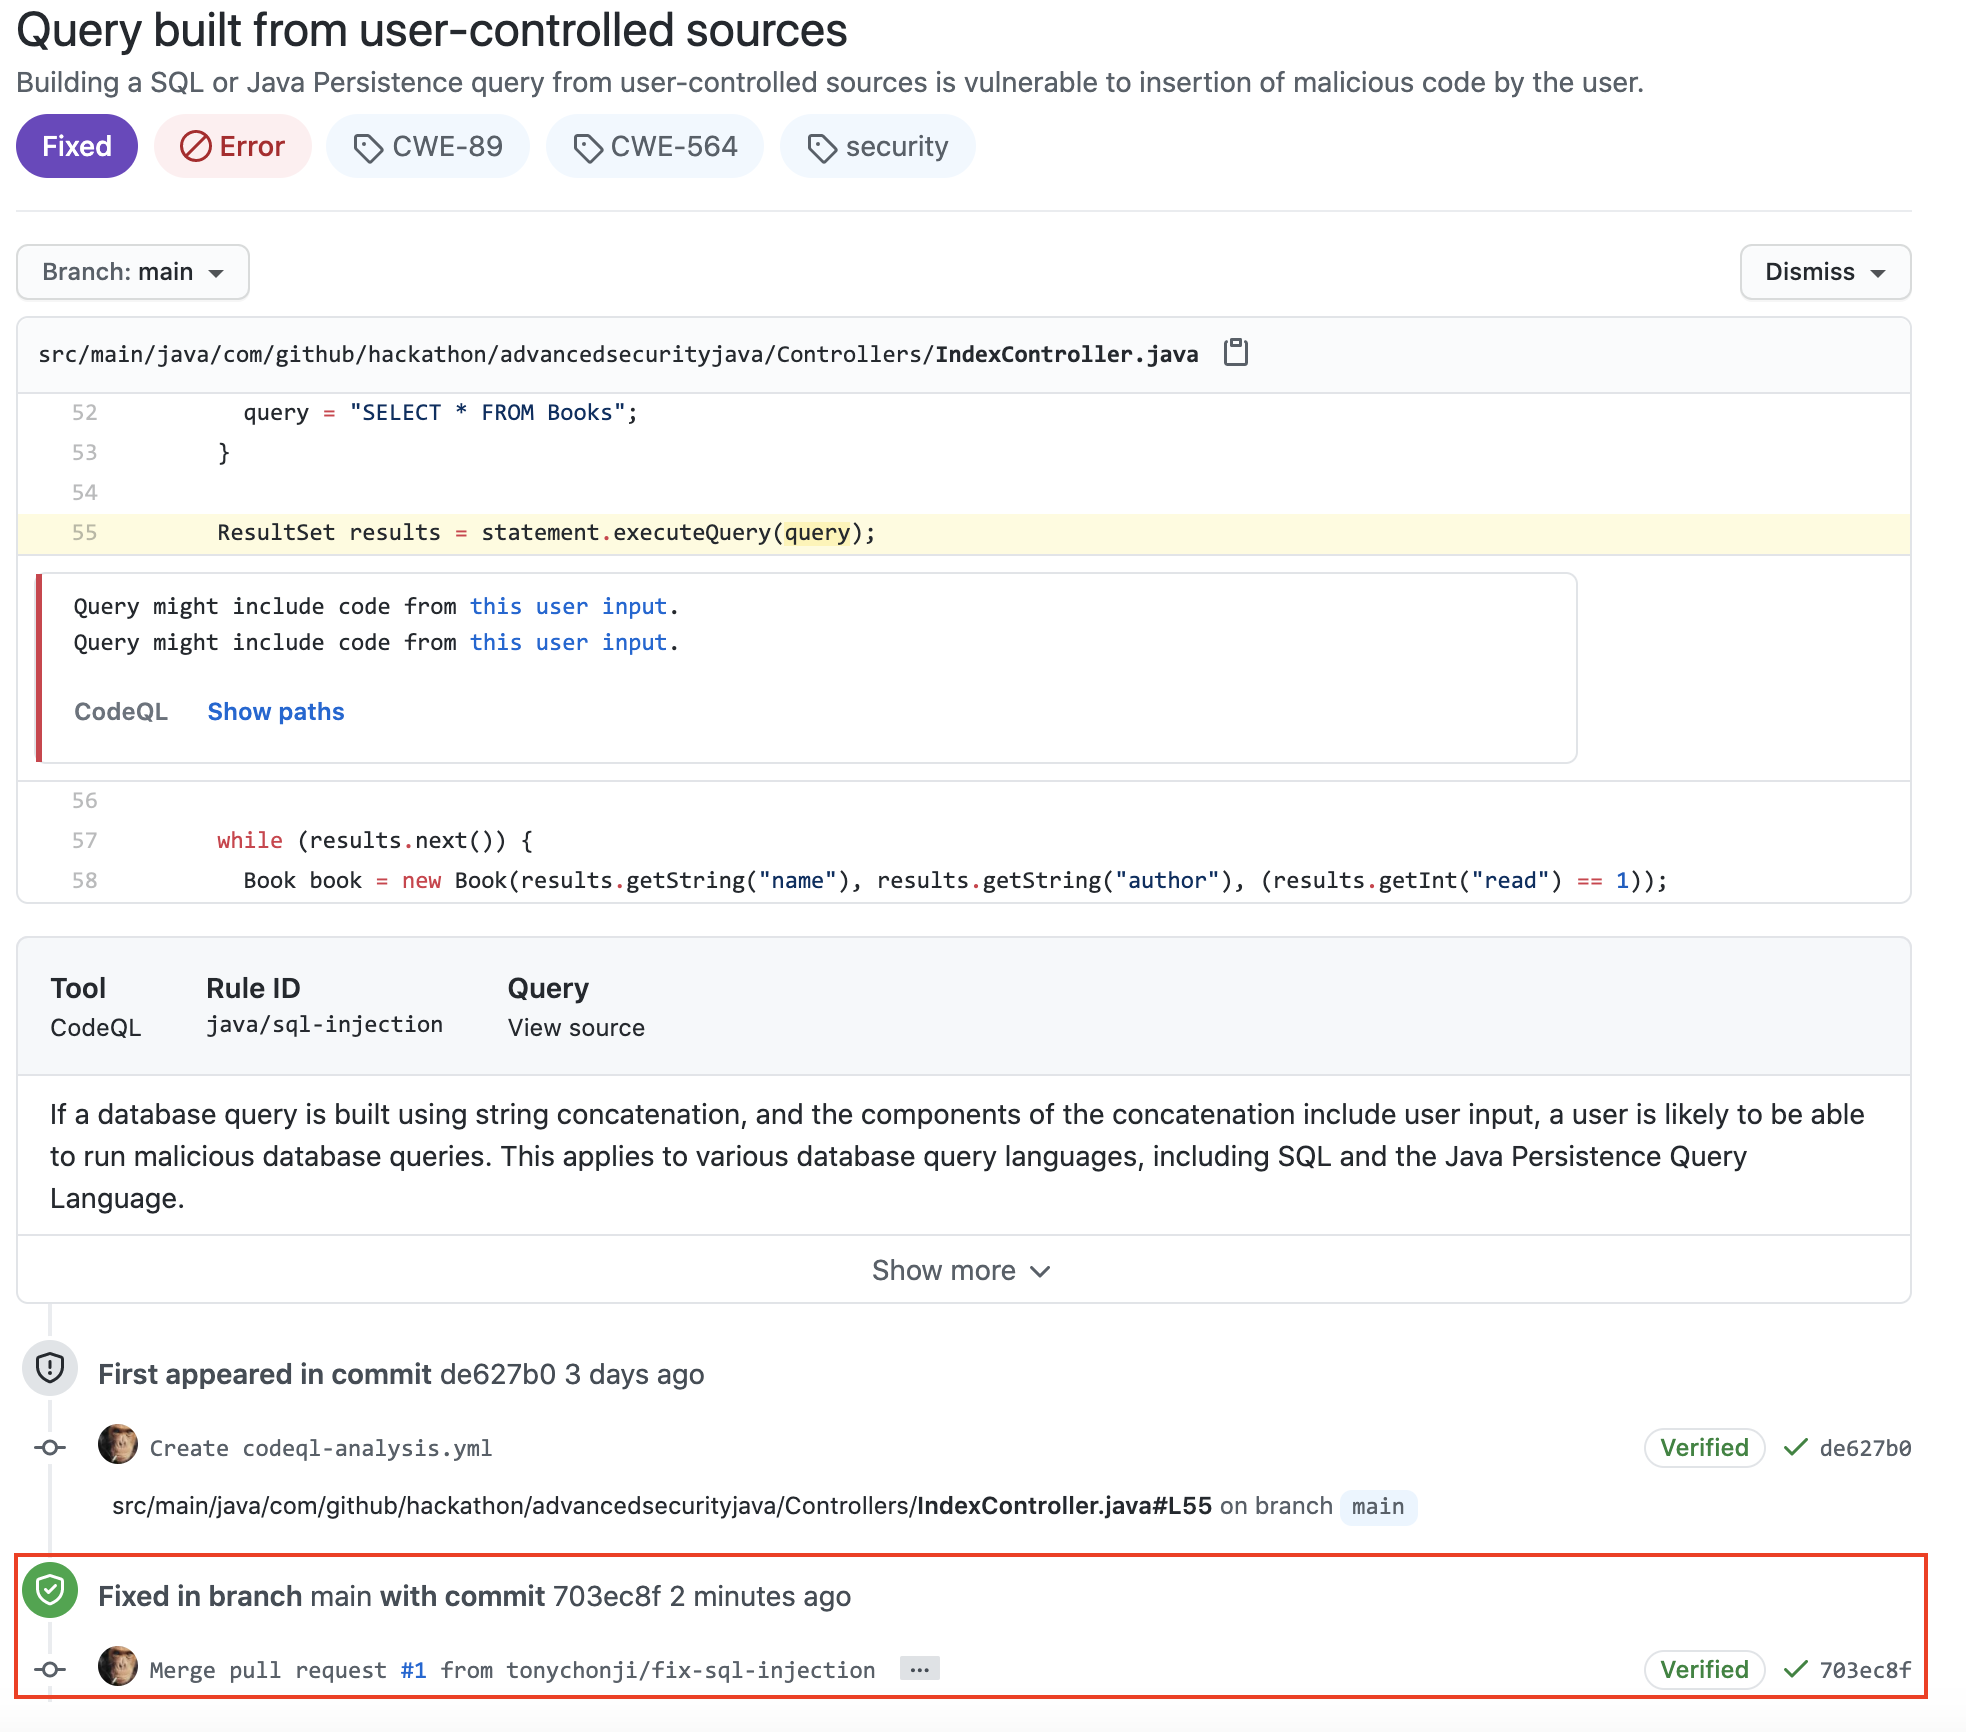
Task: Copy the IndexController.java file path
Action: point(1236,353)
